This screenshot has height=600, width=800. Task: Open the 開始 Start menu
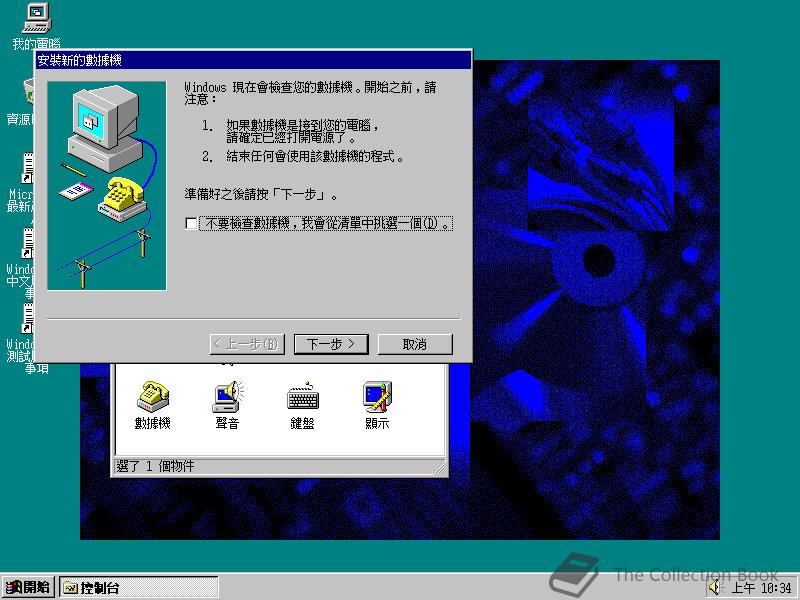click(x=28, y=587)
